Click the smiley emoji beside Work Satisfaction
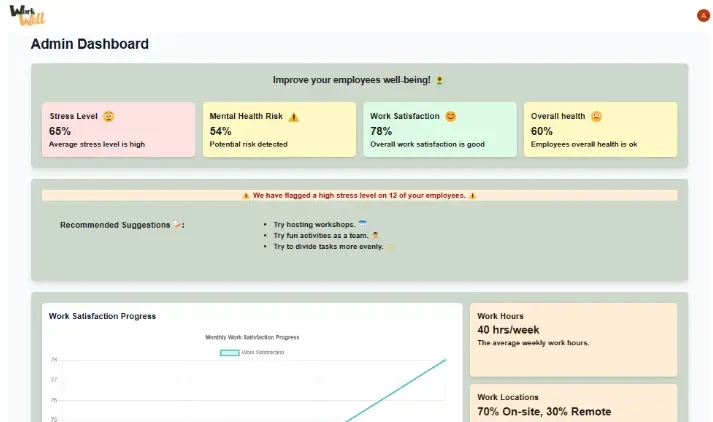 pyautogui.click(x=450, y=116)
